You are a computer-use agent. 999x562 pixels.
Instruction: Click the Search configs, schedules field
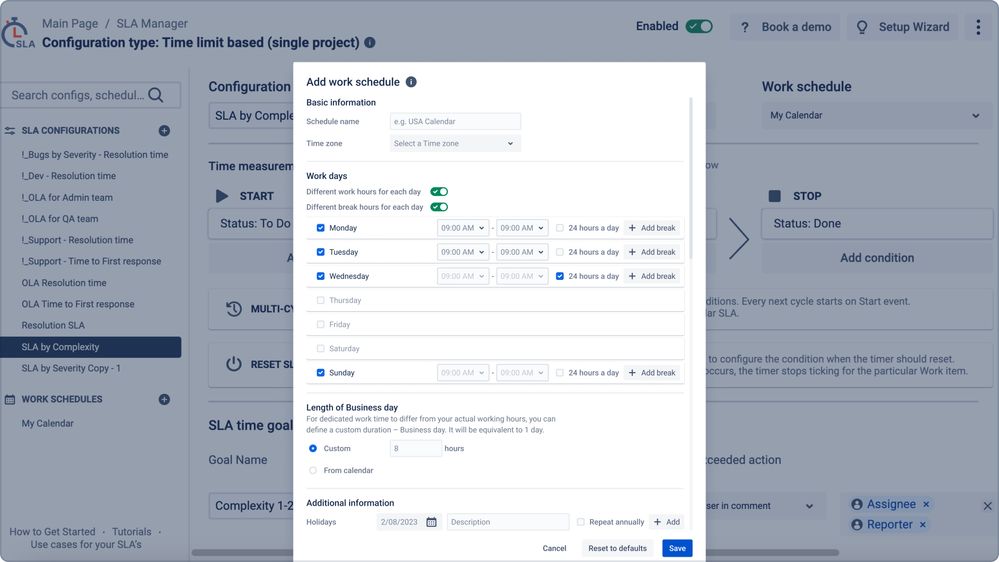pos(90,95)
